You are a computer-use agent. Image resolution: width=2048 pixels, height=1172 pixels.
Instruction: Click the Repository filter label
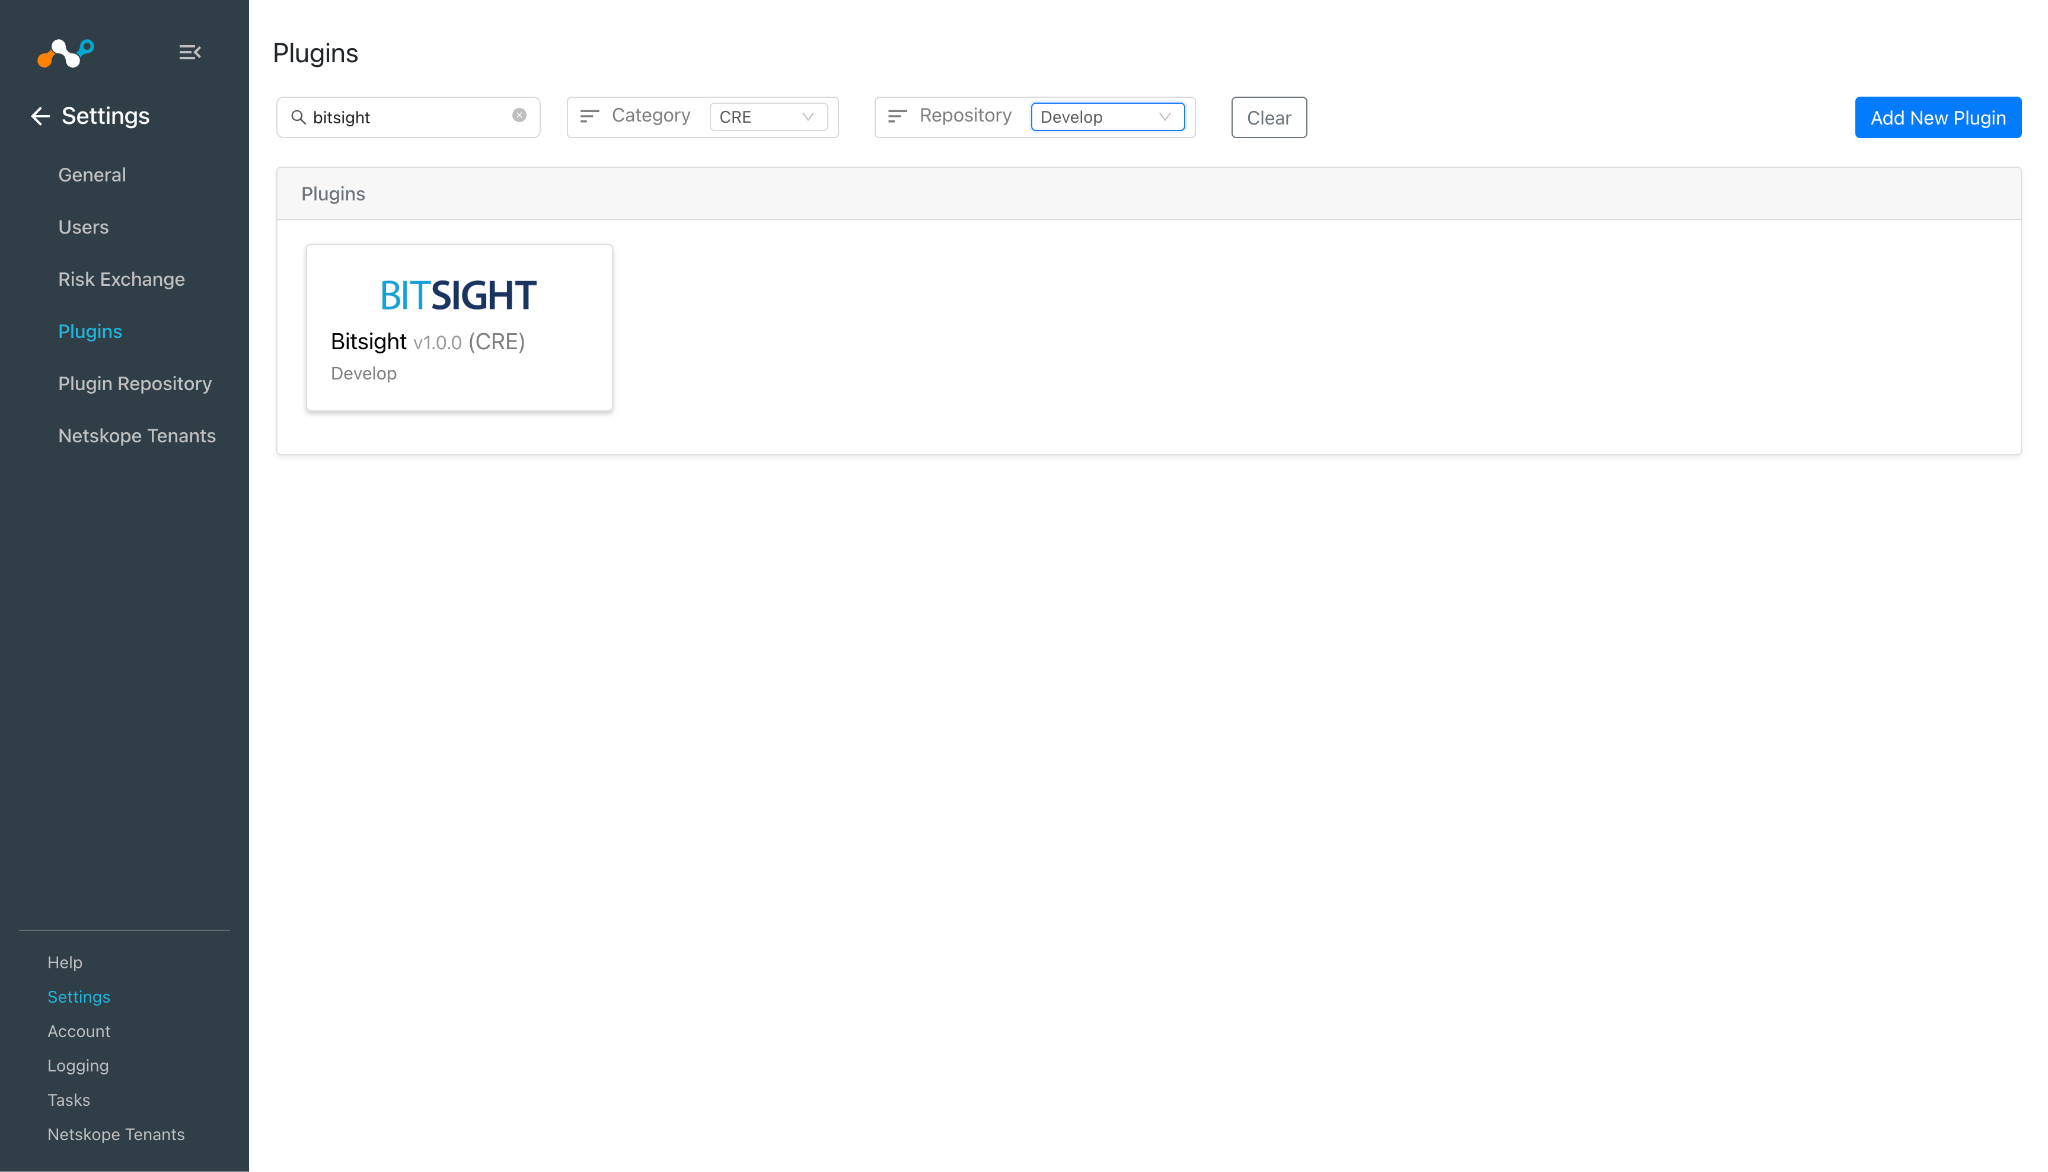pos(966,116)
